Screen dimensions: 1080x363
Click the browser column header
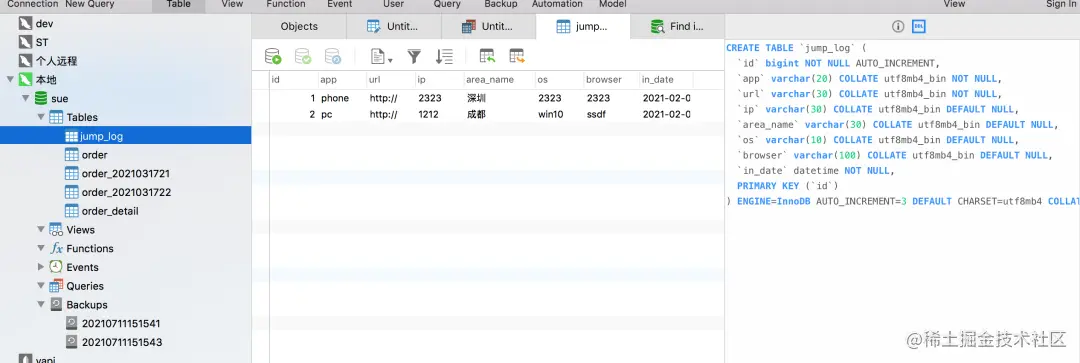click(612, 79)
